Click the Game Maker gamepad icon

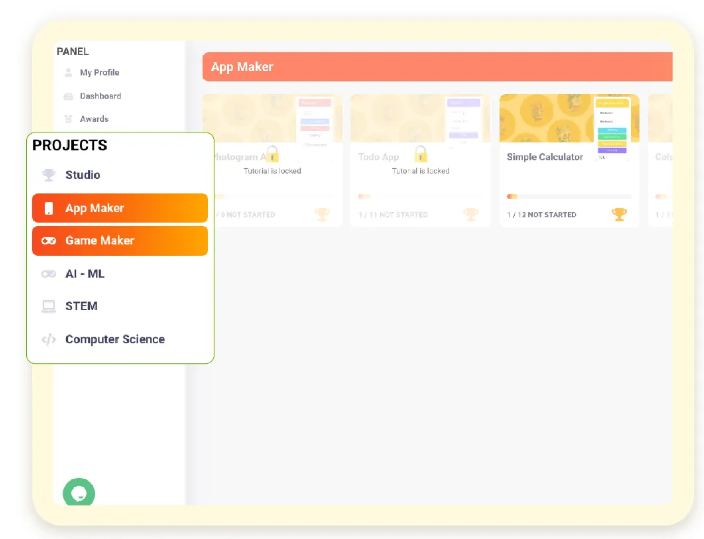tap(49, 241)
